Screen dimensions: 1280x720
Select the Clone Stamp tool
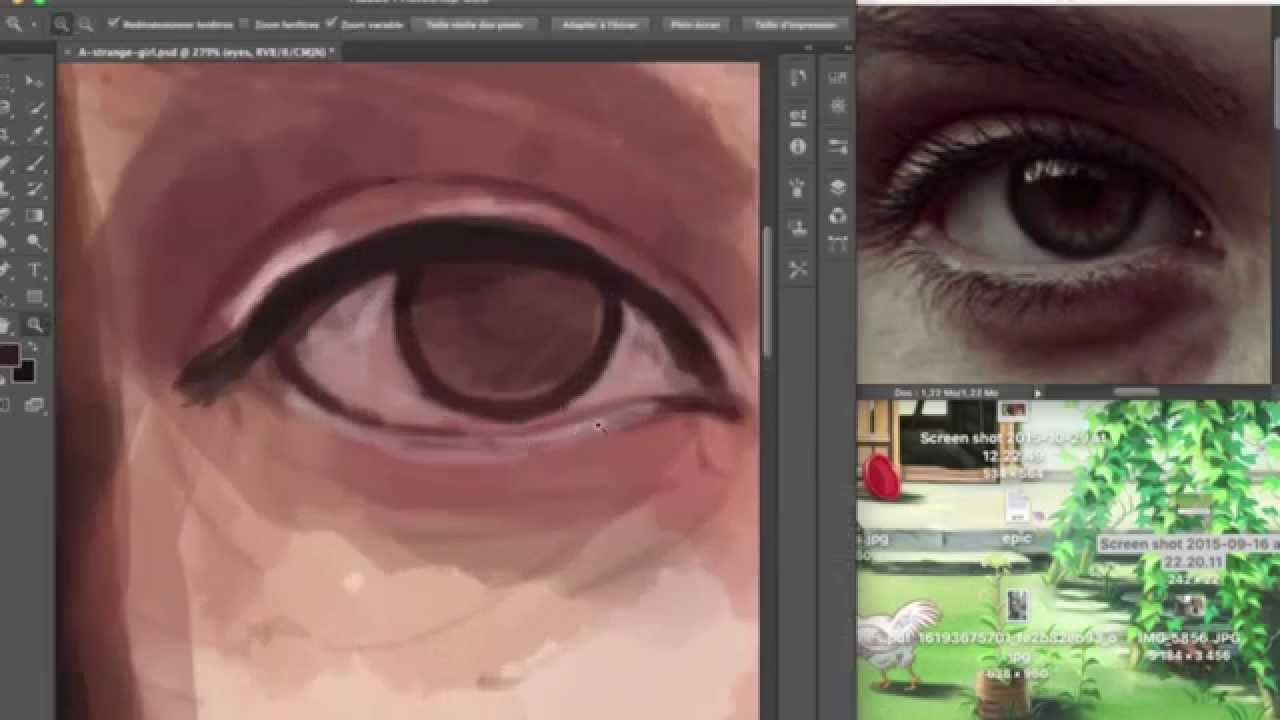(x=5, y=189)
